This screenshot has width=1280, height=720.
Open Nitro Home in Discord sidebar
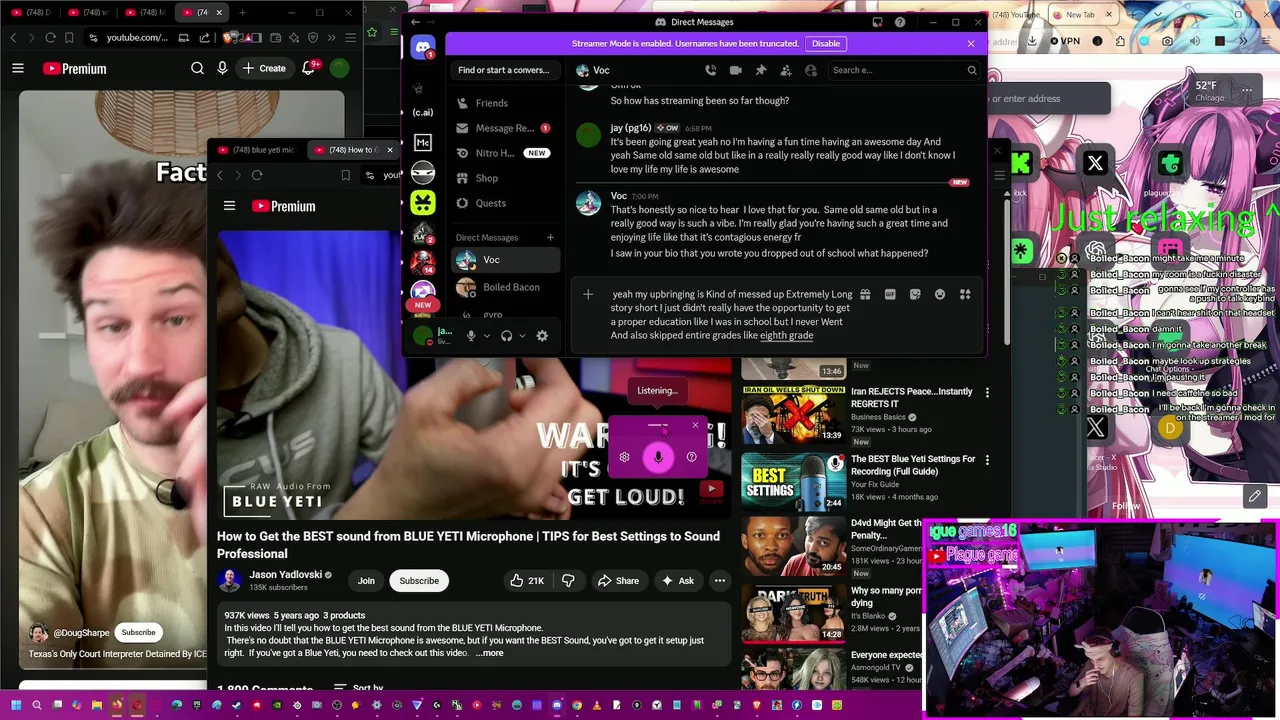point(504,153)
